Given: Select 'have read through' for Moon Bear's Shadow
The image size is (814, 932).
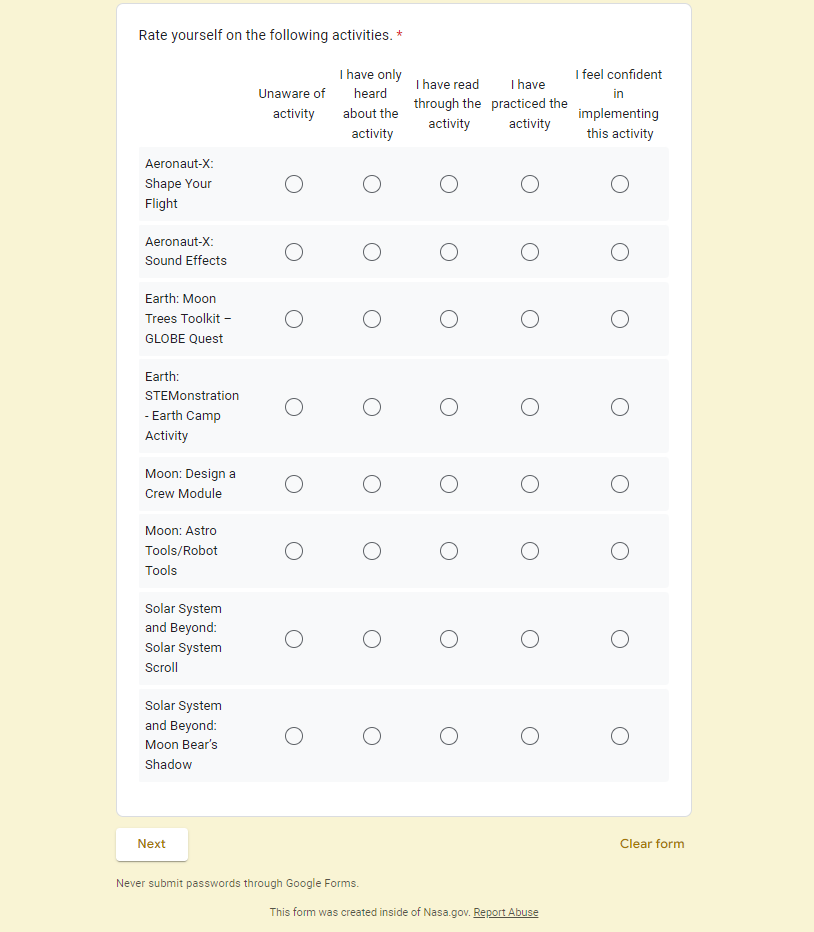Looking at the screenshot, I should (449, 736).
